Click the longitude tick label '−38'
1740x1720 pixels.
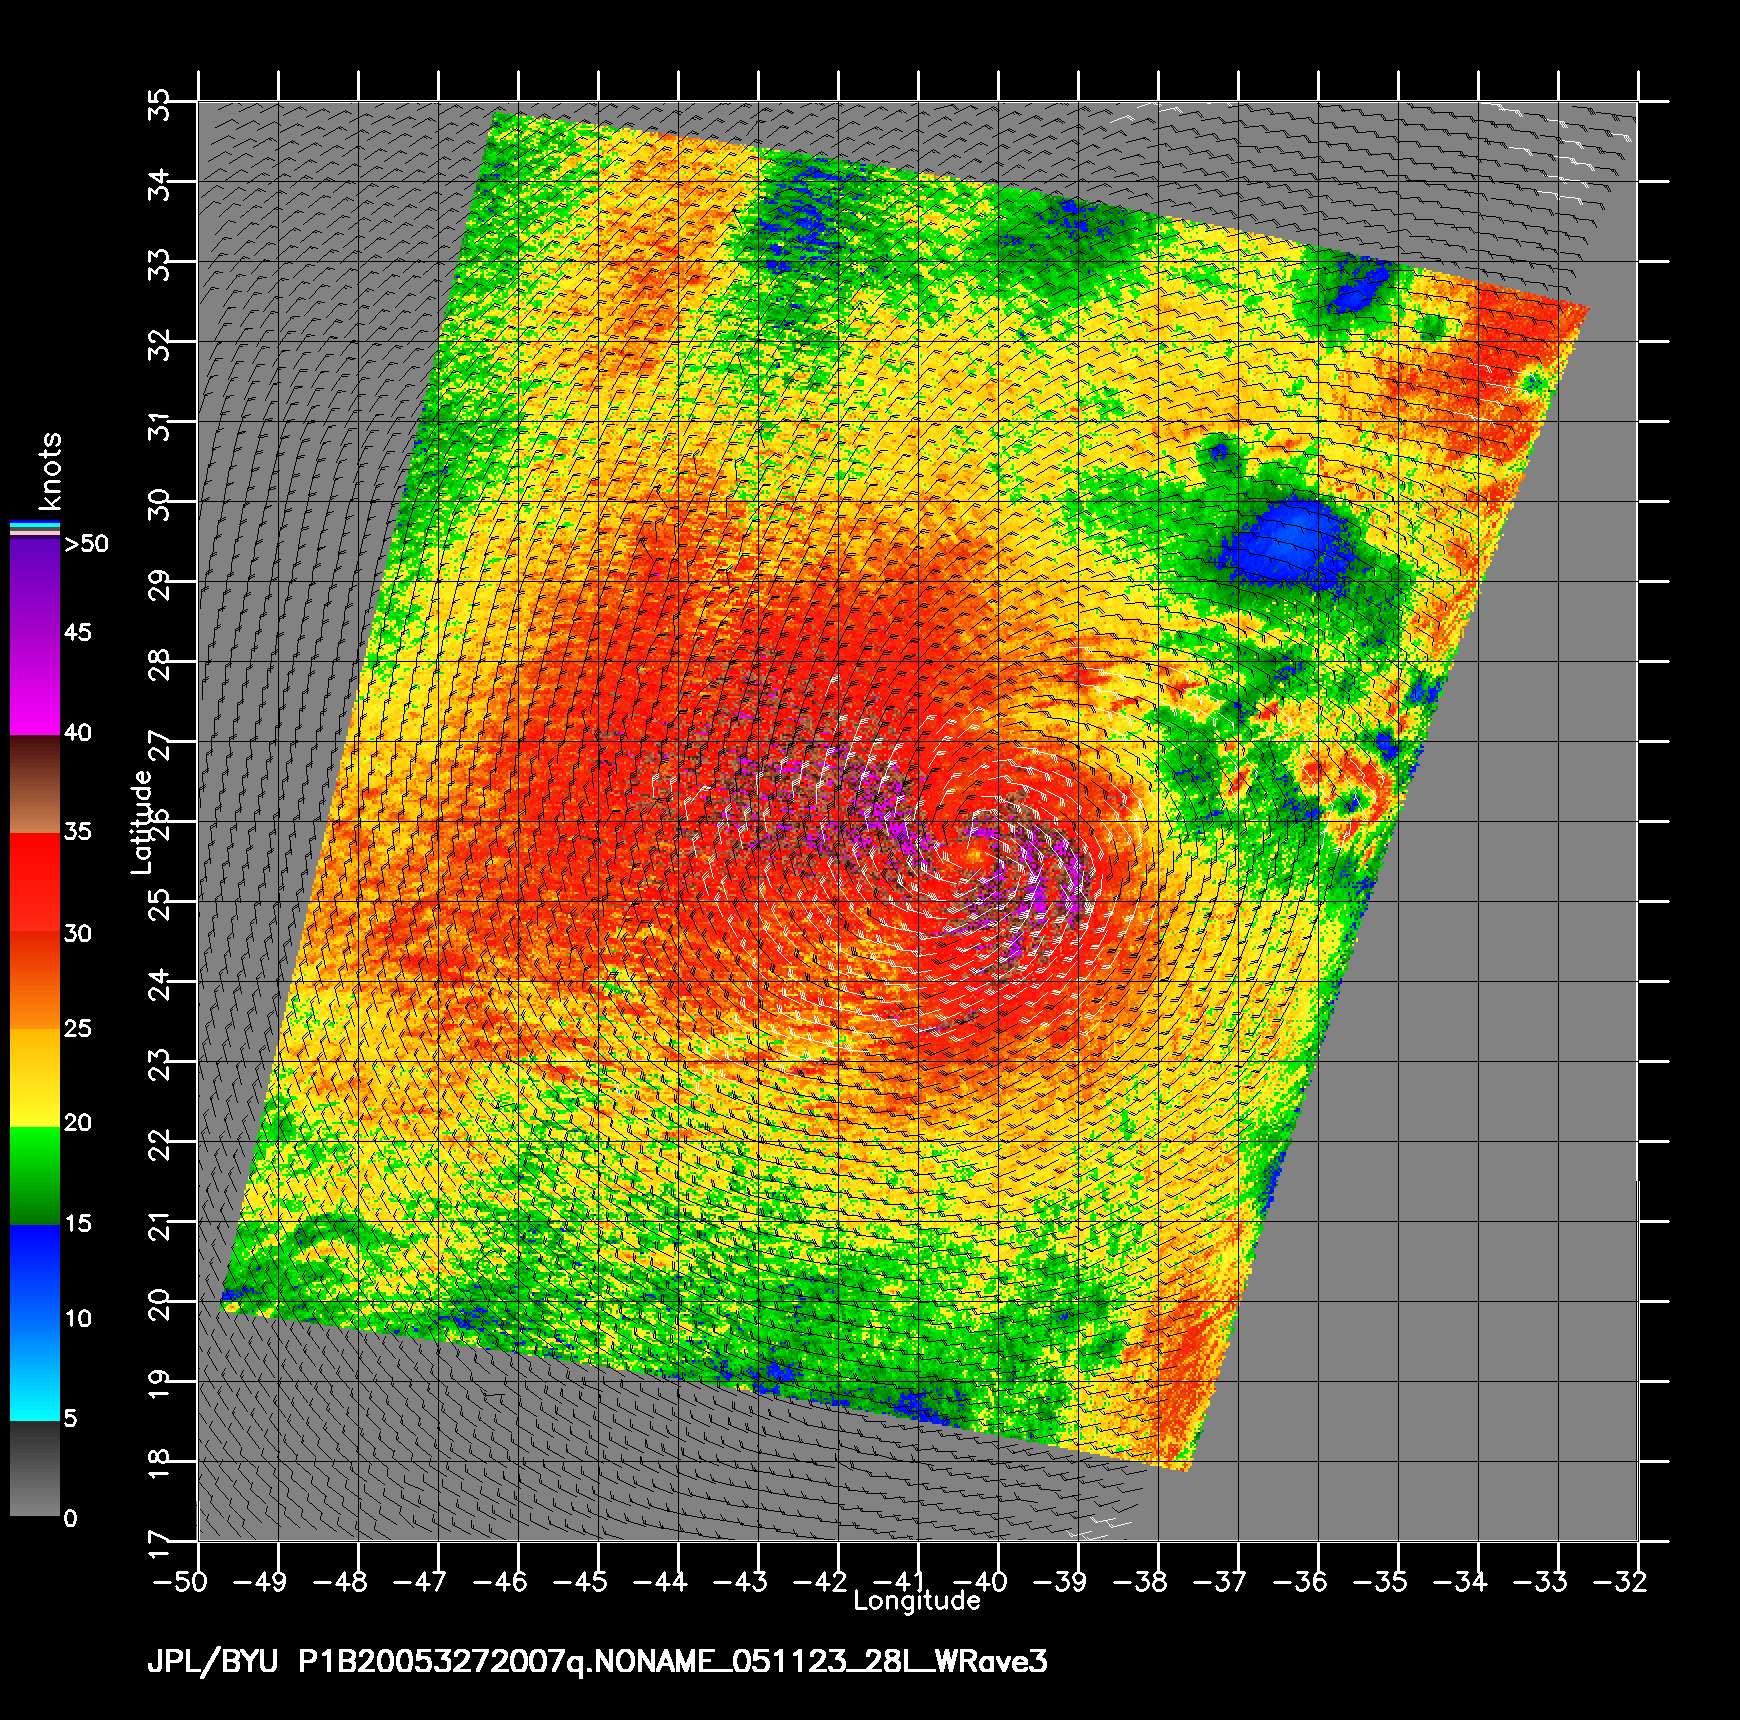[x=1140, y=1581]
